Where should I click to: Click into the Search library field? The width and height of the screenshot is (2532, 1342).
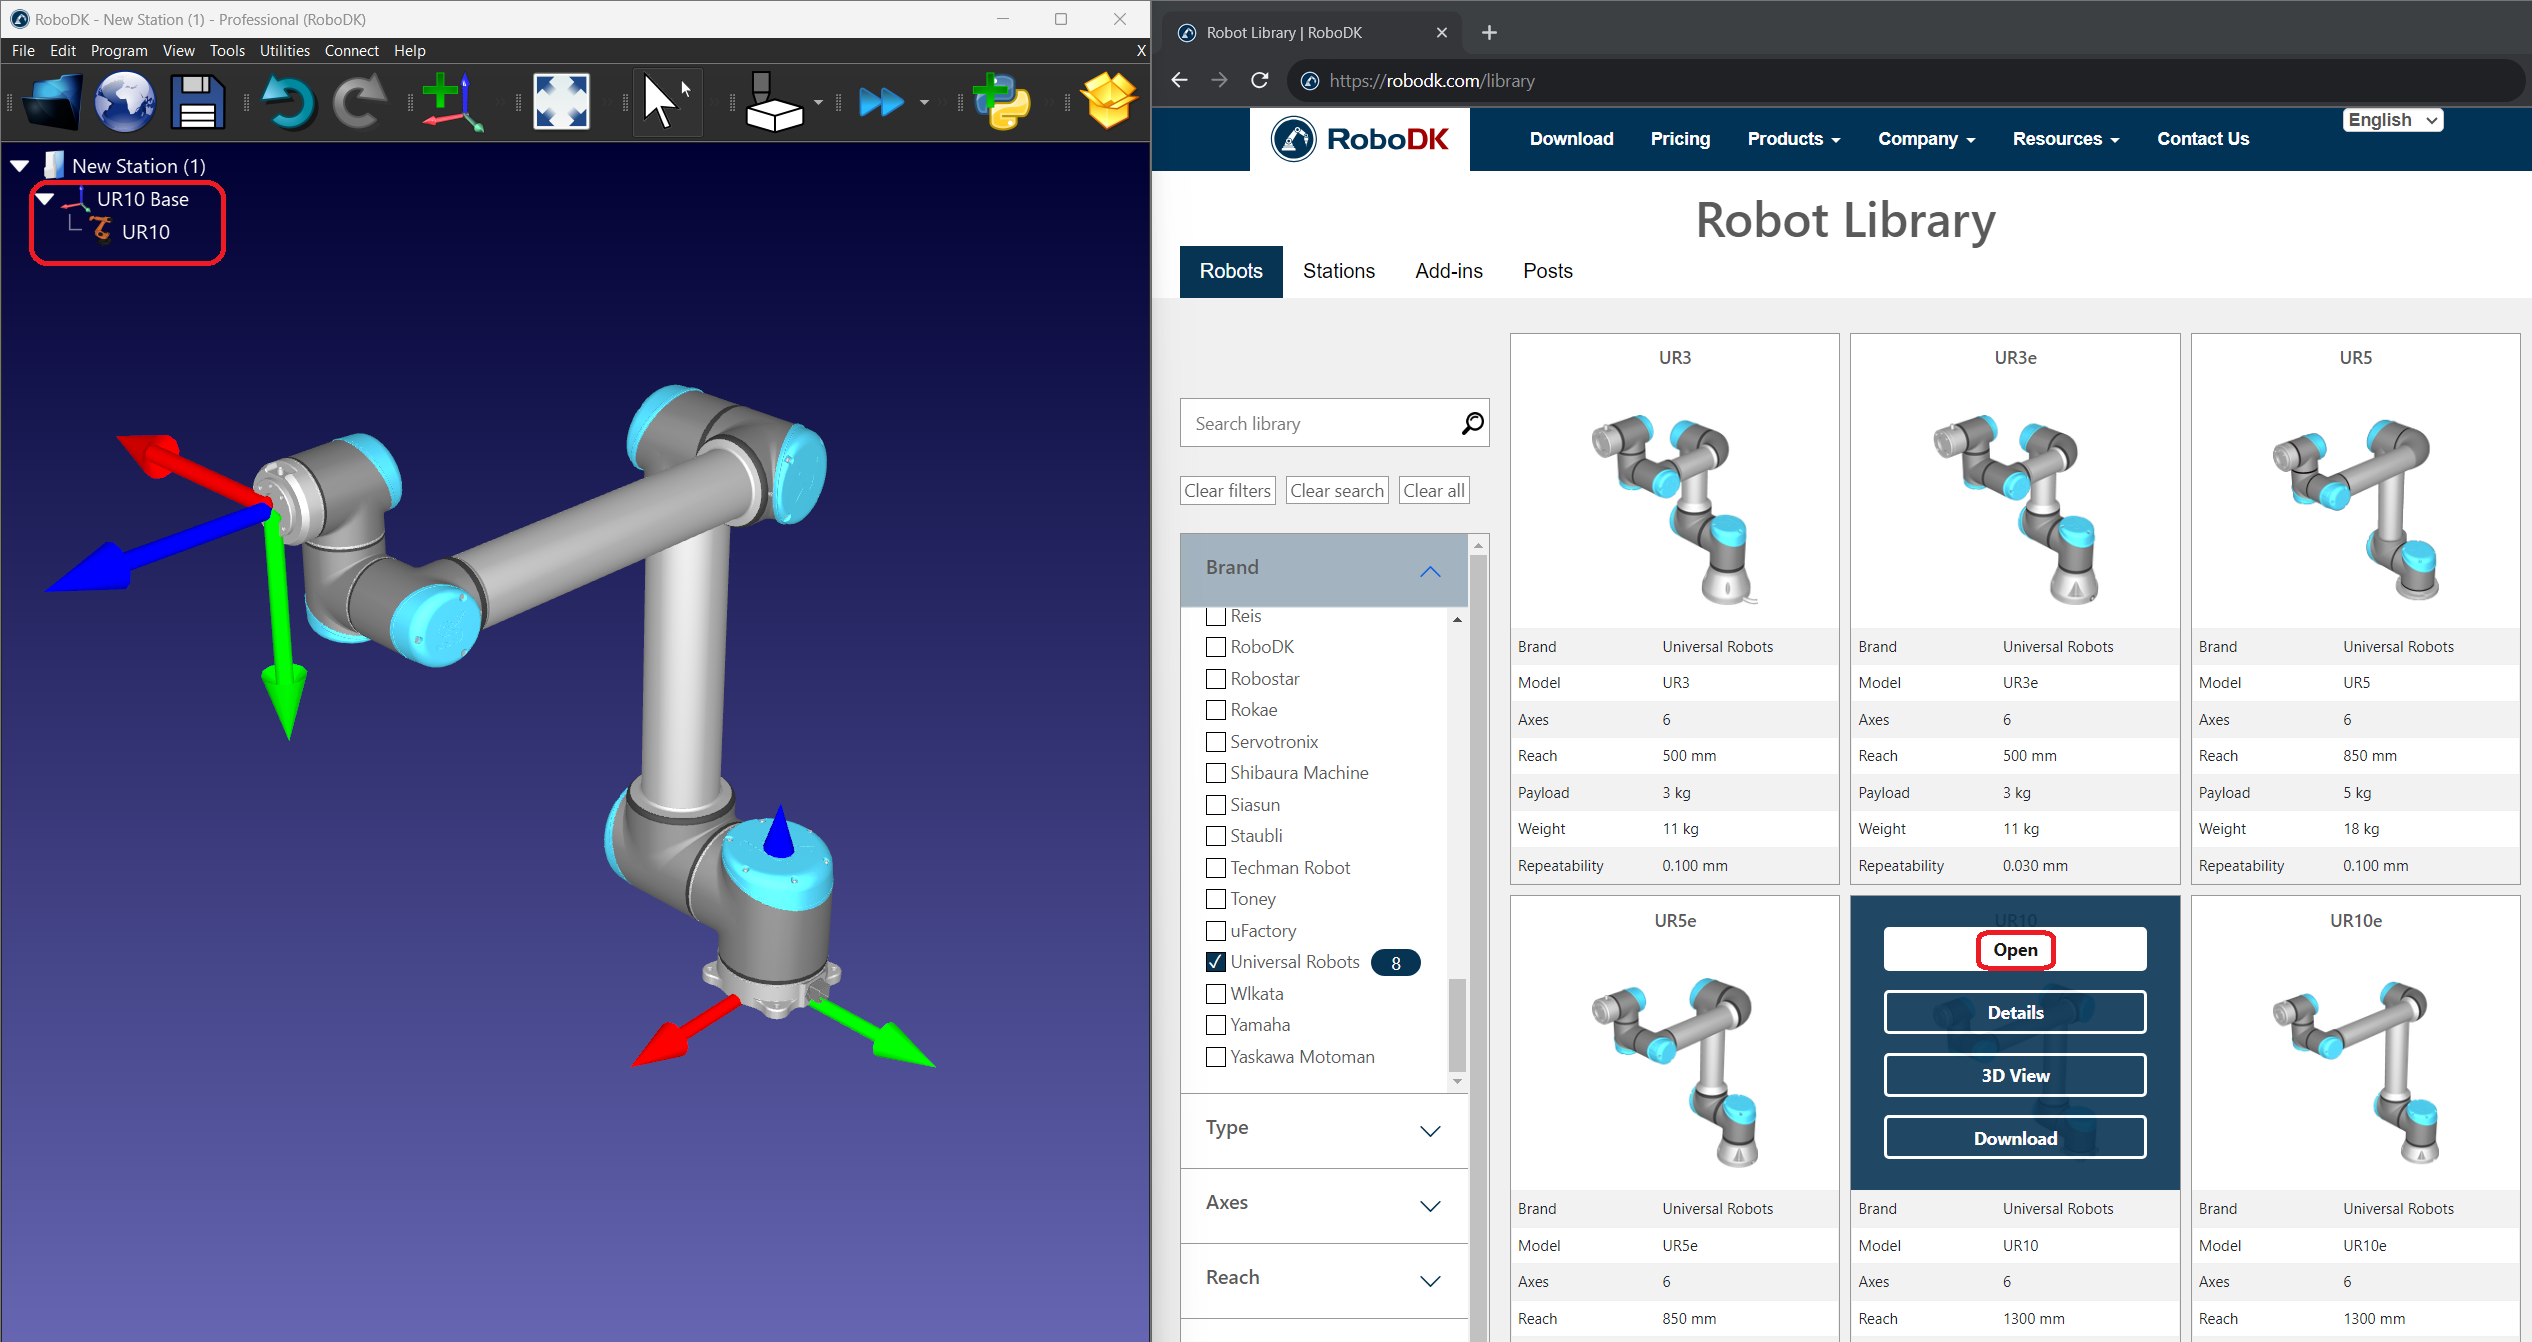1320,424
